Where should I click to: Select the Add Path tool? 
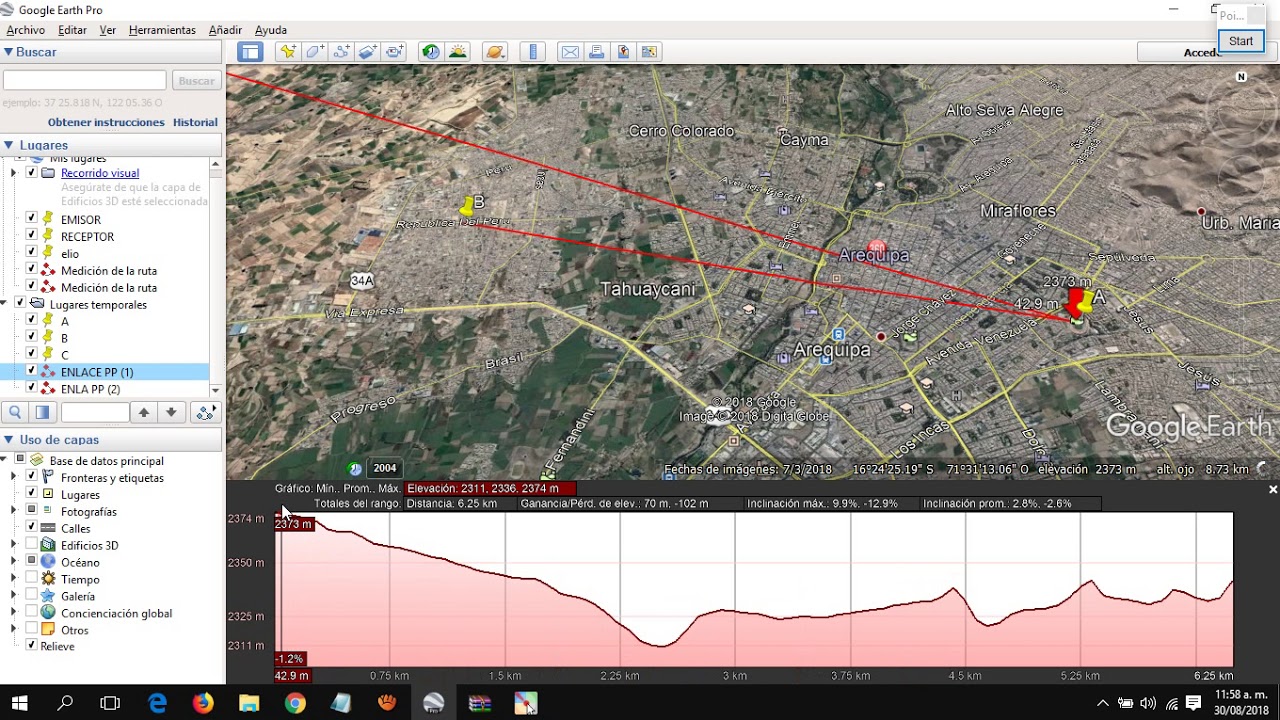pos(341,52)
